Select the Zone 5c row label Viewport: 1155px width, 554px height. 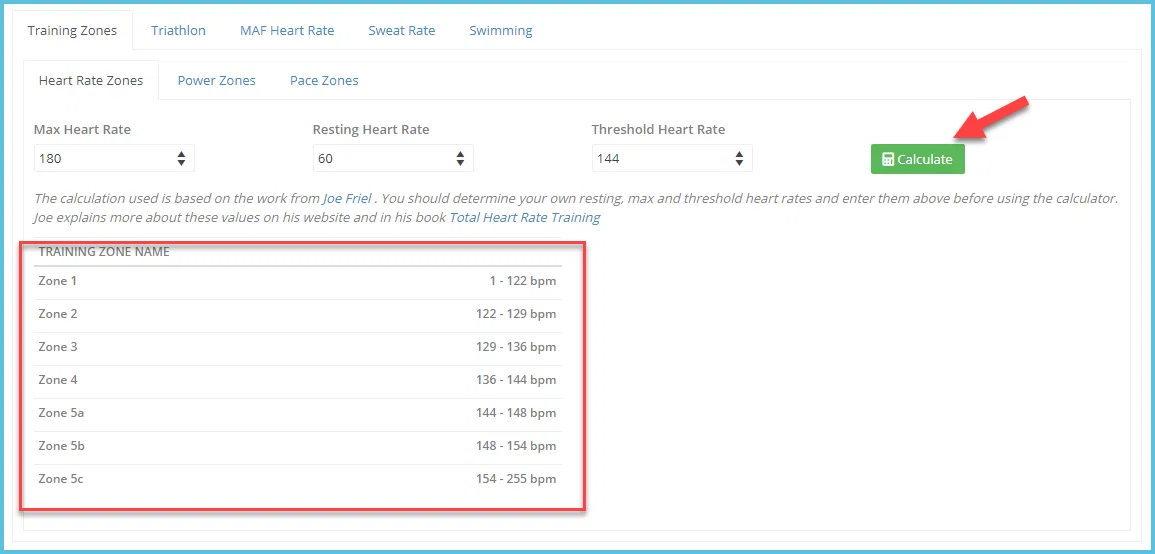coord(61,479)
